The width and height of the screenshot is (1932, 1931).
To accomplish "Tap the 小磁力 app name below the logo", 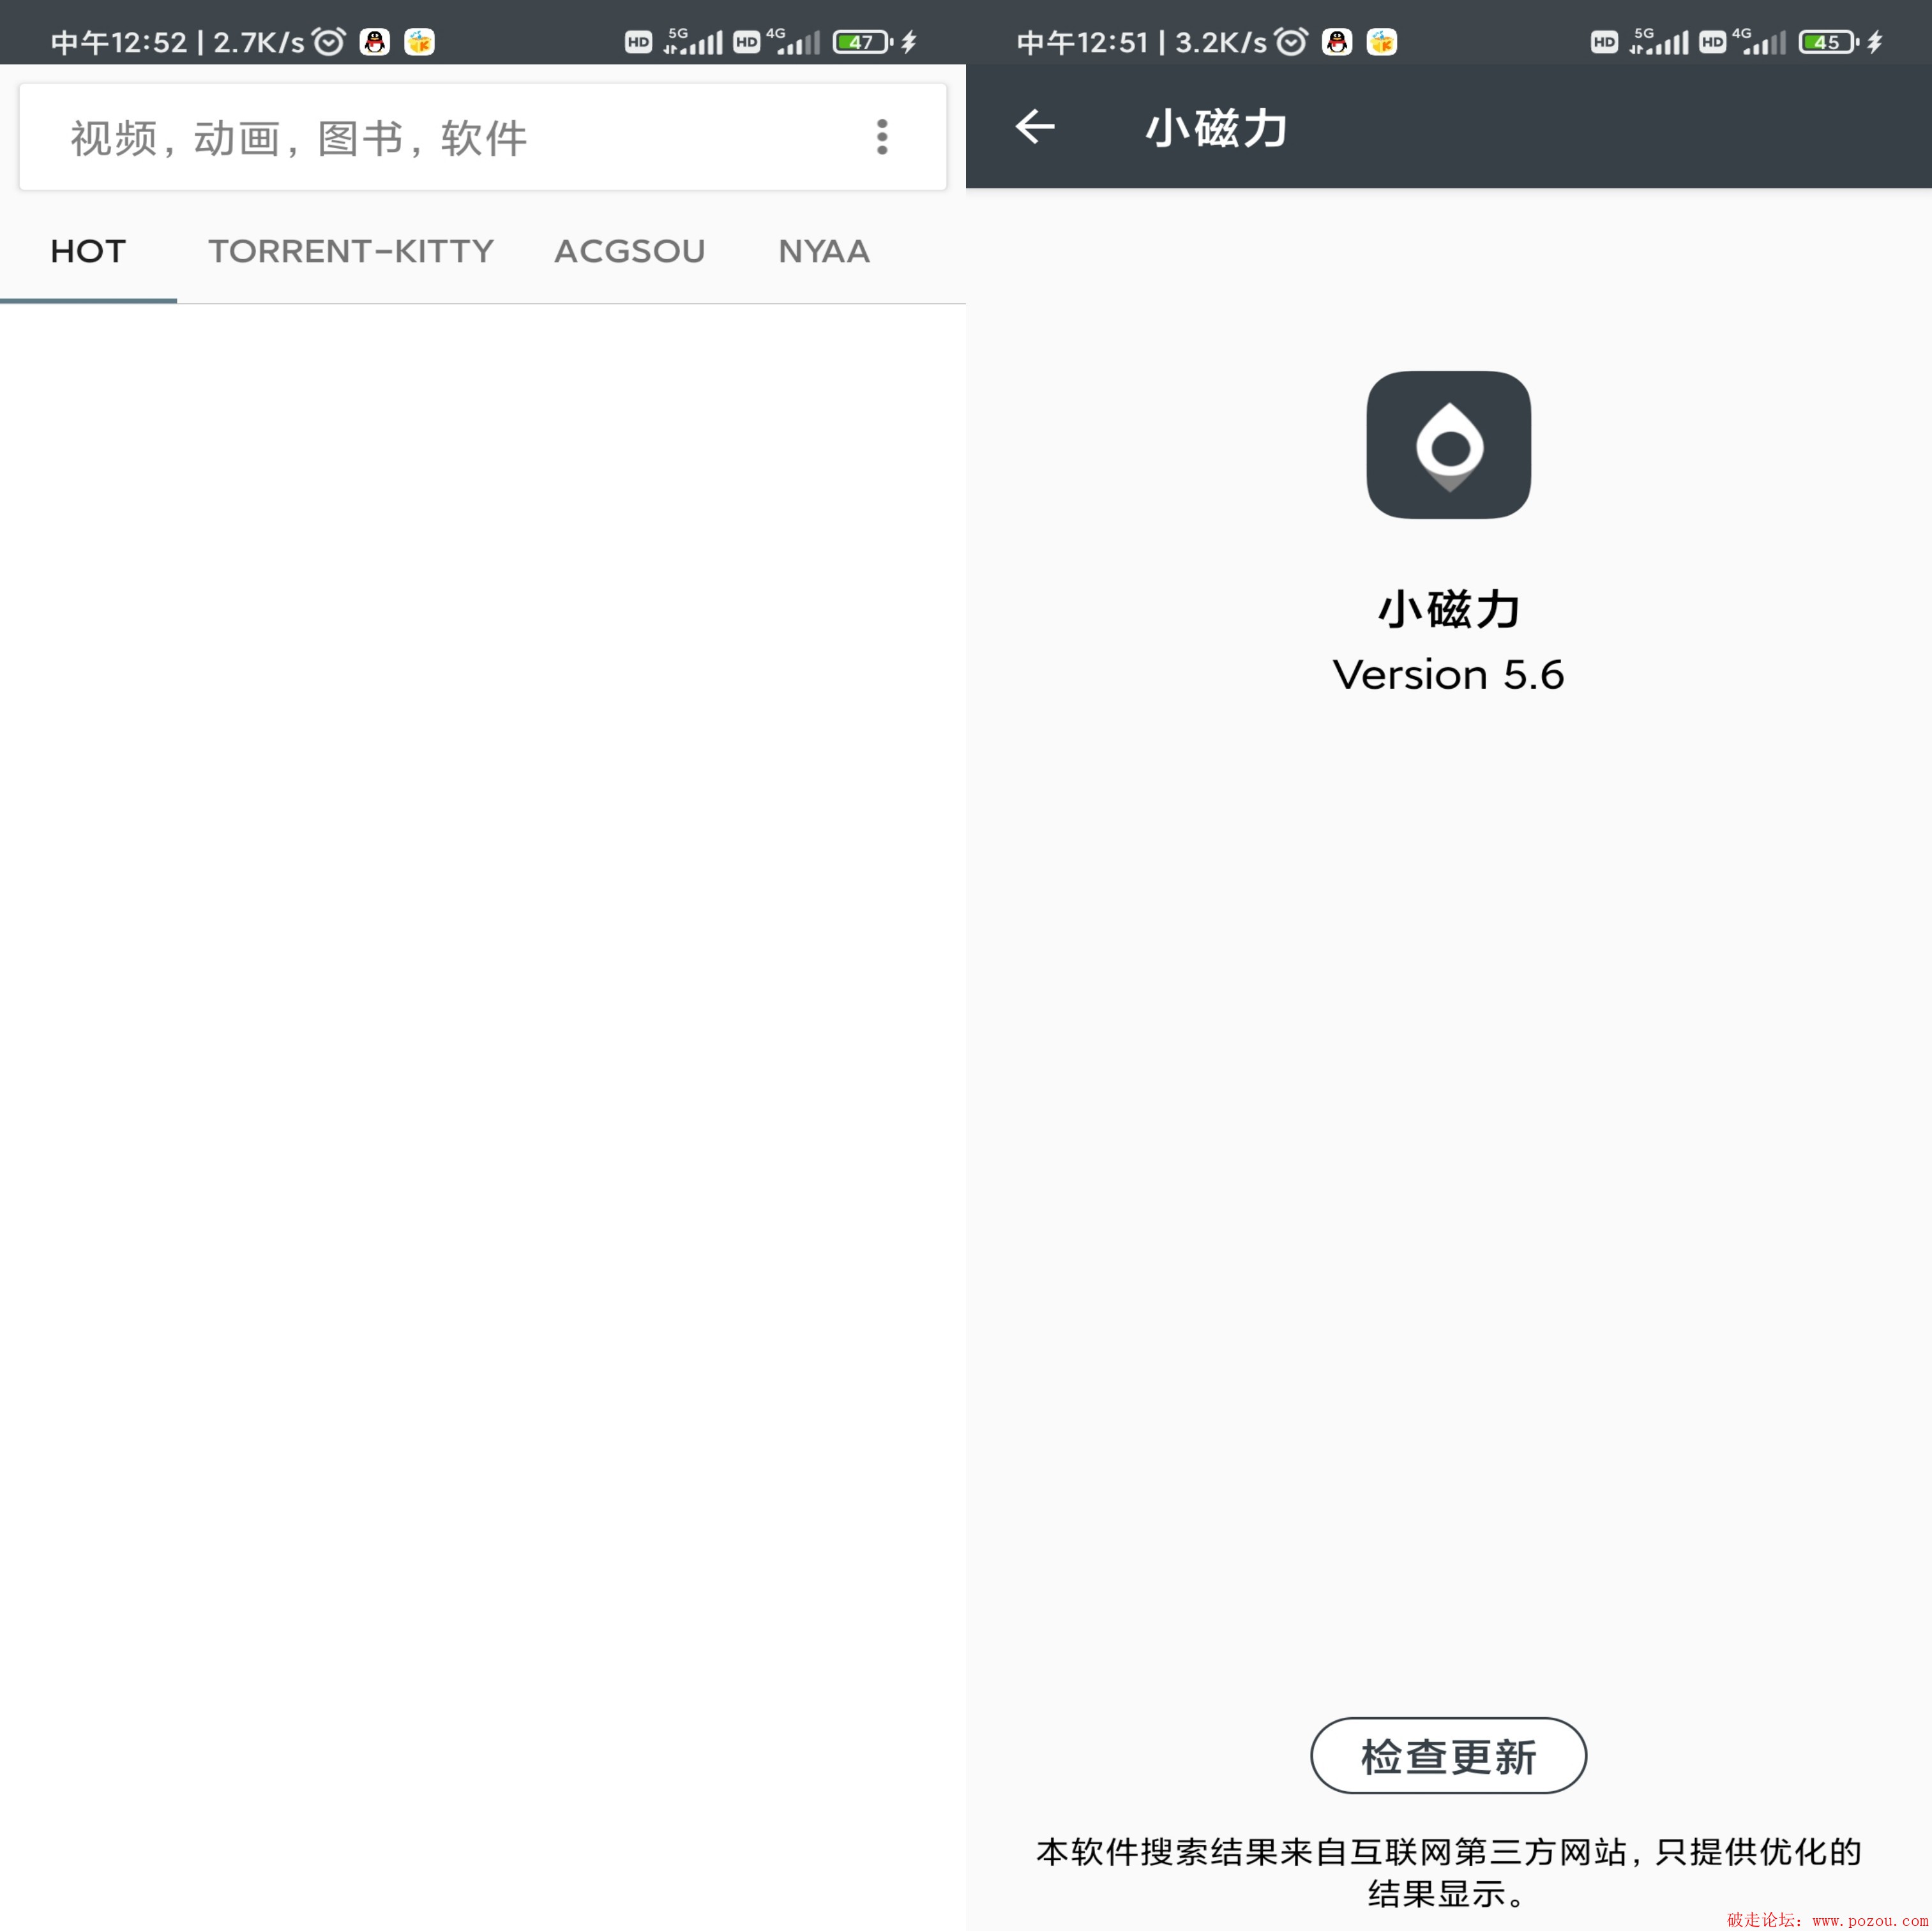I will (1448, 609).
